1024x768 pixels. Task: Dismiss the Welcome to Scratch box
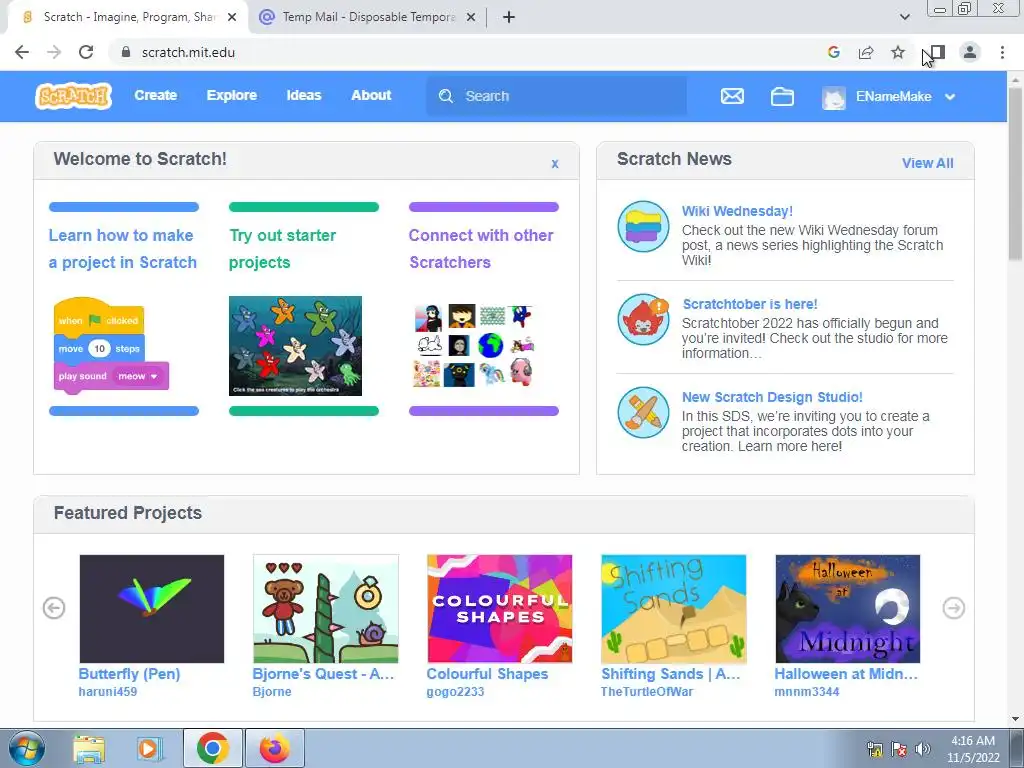(554, 163)
